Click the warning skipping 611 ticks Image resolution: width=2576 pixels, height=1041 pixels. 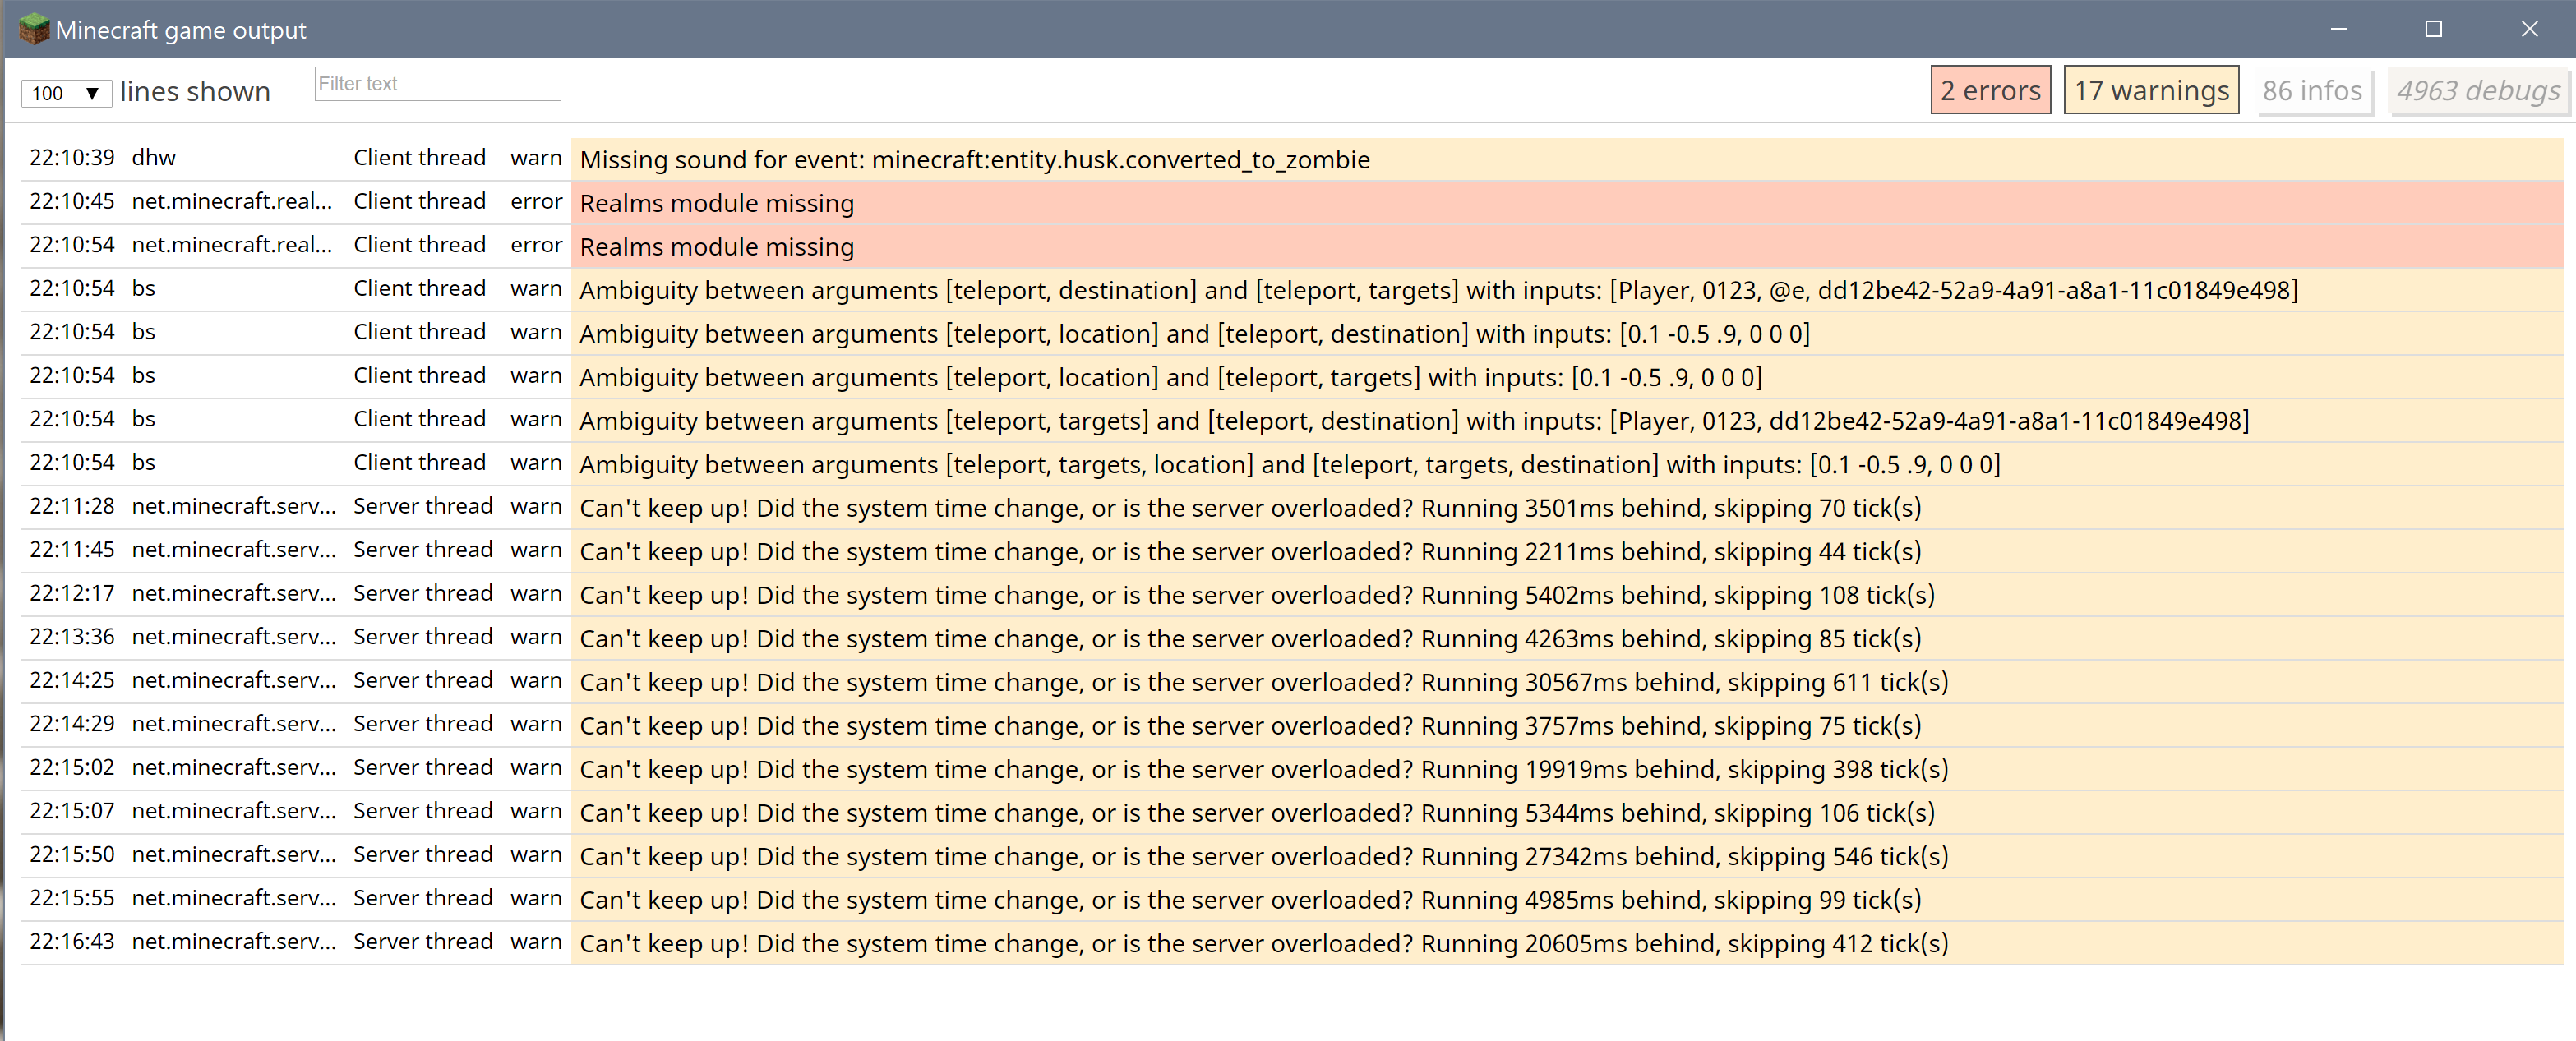pos(1263,683)
